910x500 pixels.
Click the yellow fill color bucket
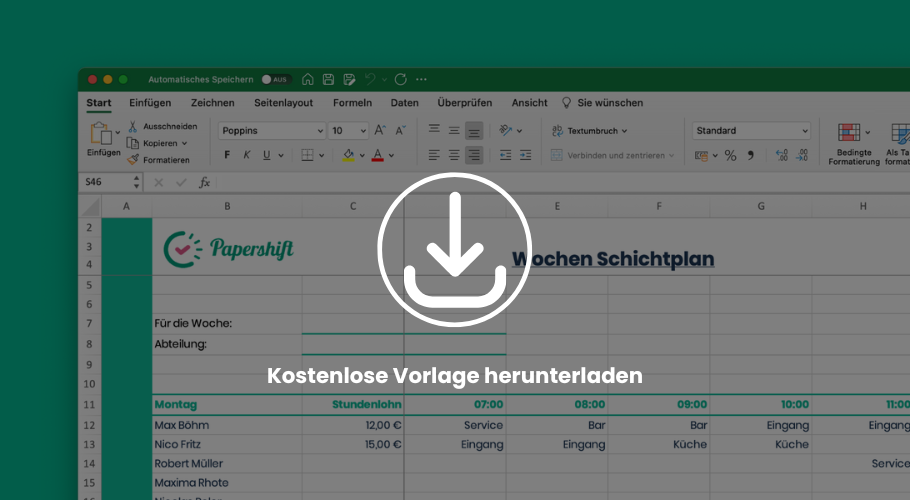tap(348, 155)
